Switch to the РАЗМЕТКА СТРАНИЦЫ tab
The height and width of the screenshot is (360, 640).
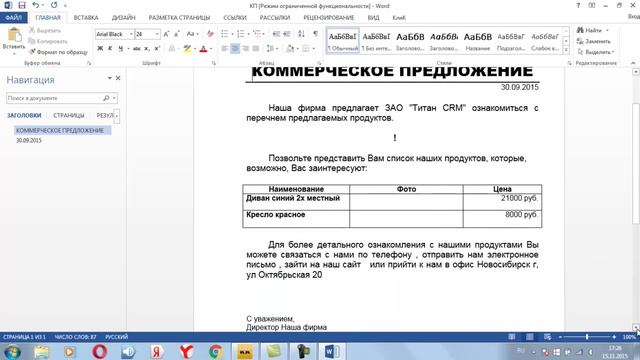(x=179, y=18)
